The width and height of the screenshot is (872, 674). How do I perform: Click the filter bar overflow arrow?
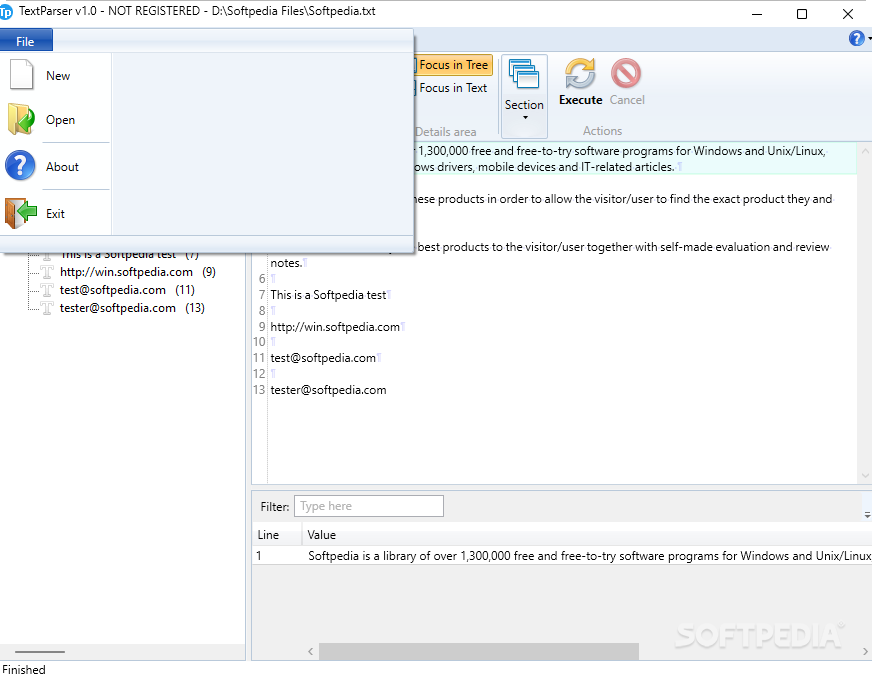coord(867,515)
